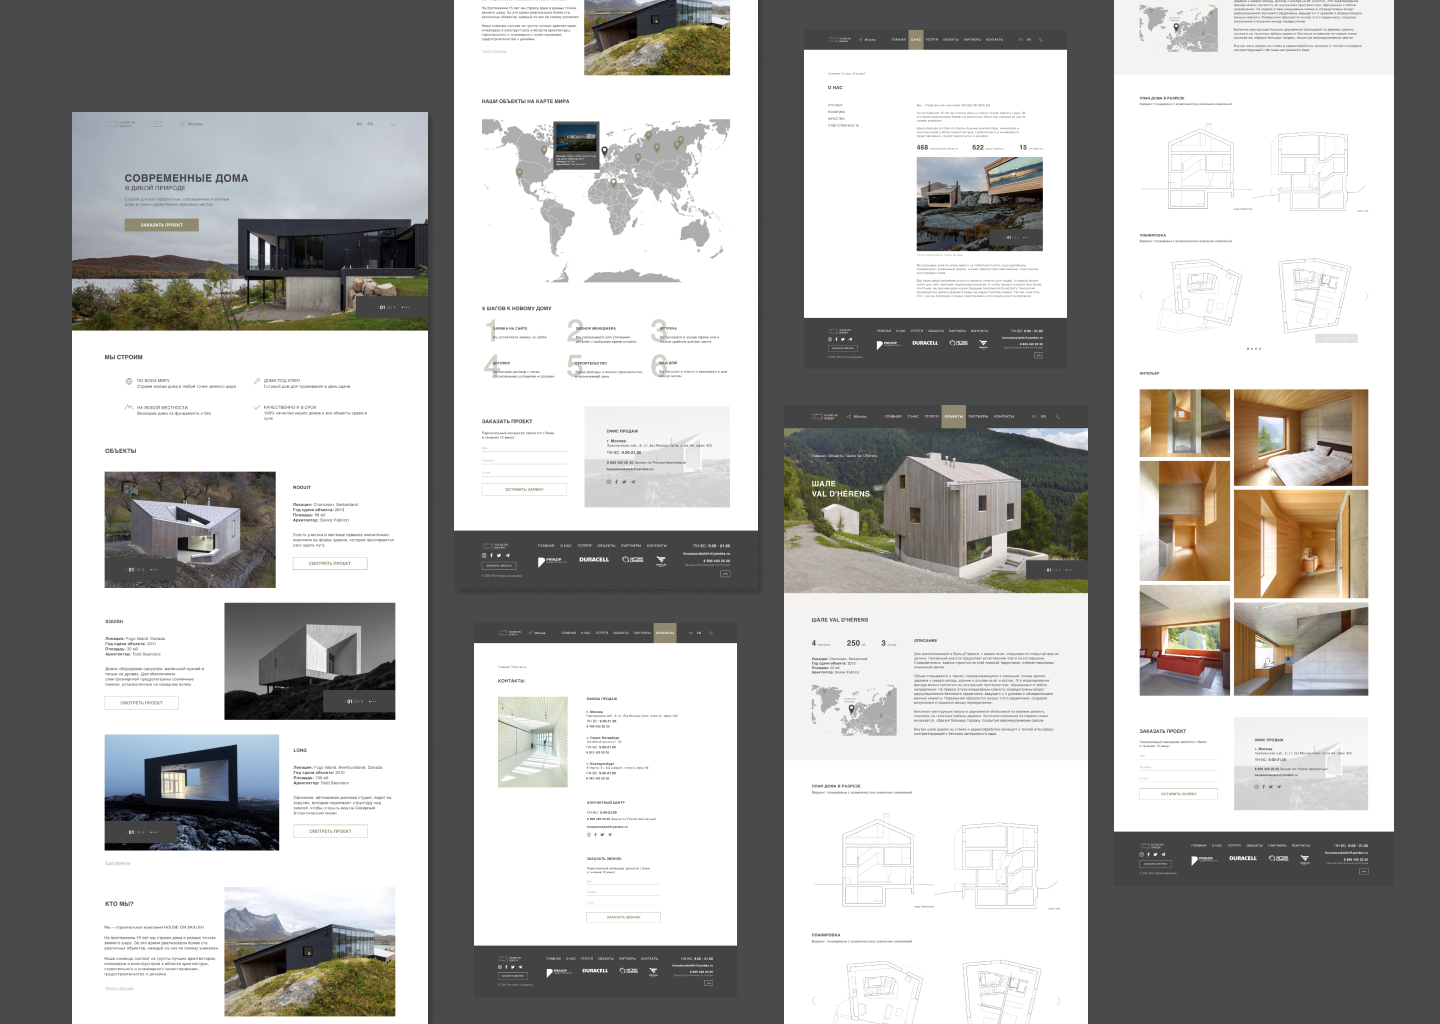The width and height of the screenshot is (1440, 1024).
Task: Click Telegram icon in footer under the 6 steps page
Action: 508,555
